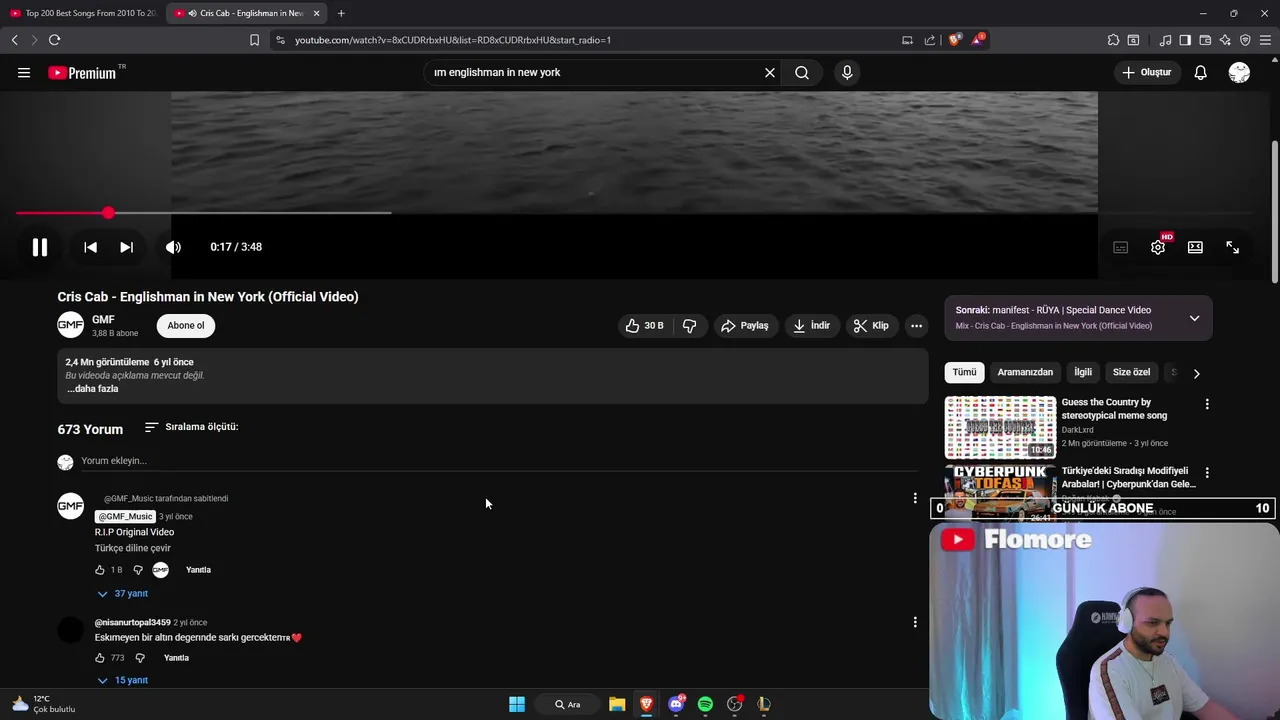Click the Klip scissors button
This screenshot has width=1280, height=720.
click(871, 325)
